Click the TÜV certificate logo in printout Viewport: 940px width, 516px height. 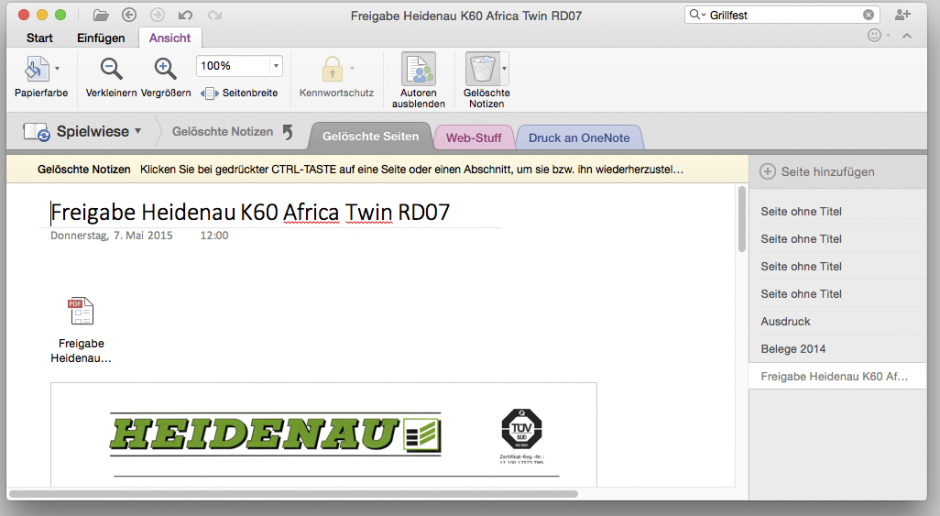(522, 429)
